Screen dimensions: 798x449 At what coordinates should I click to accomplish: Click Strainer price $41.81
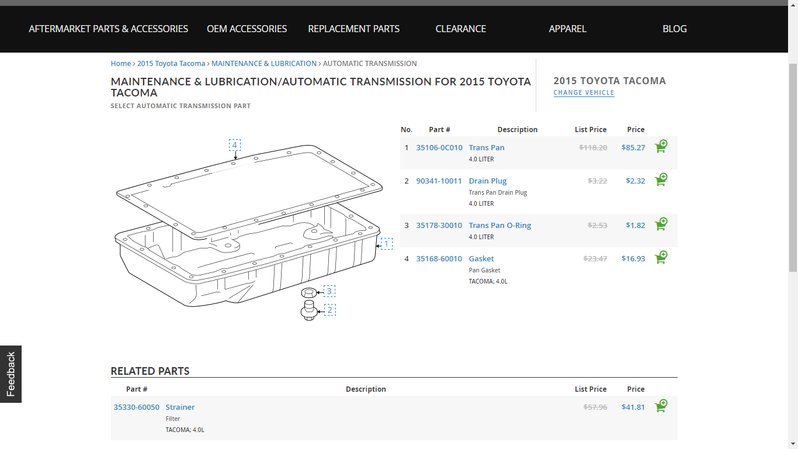point(633,407)
